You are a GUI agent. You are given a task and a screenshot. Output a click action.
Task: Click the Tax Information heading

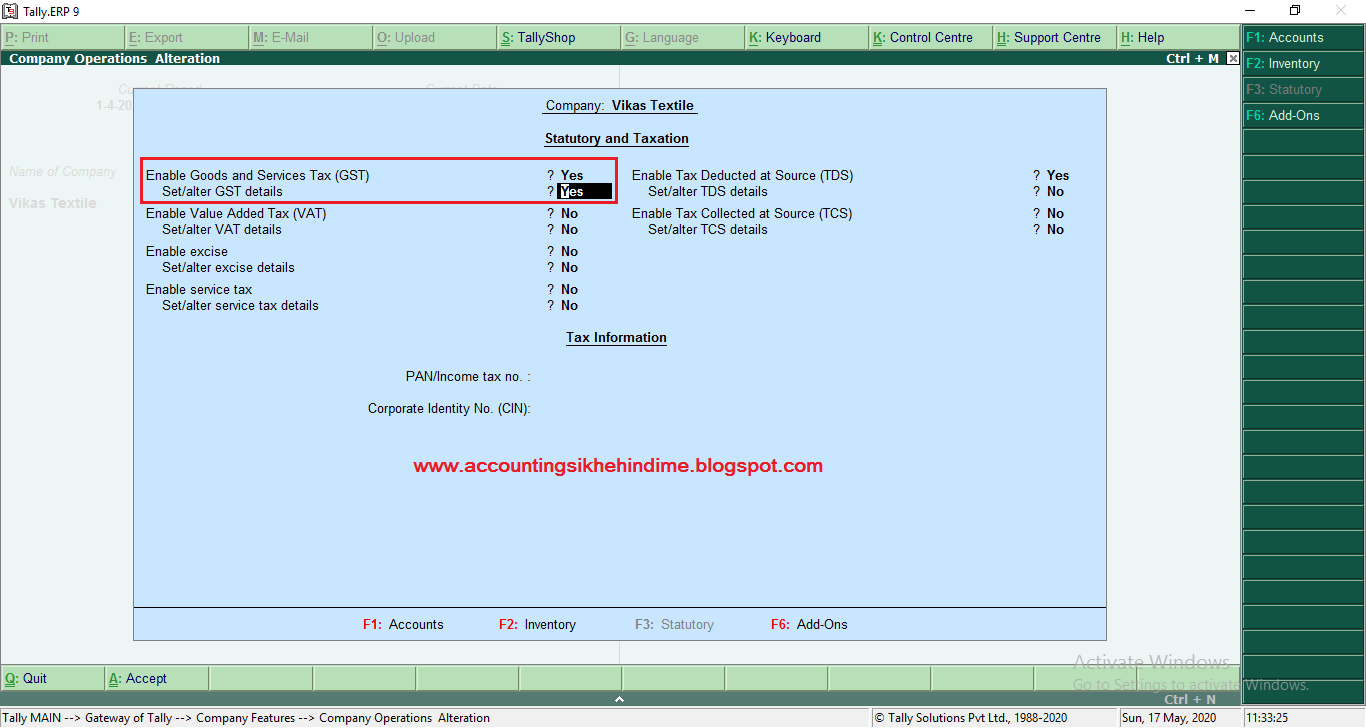616,337
